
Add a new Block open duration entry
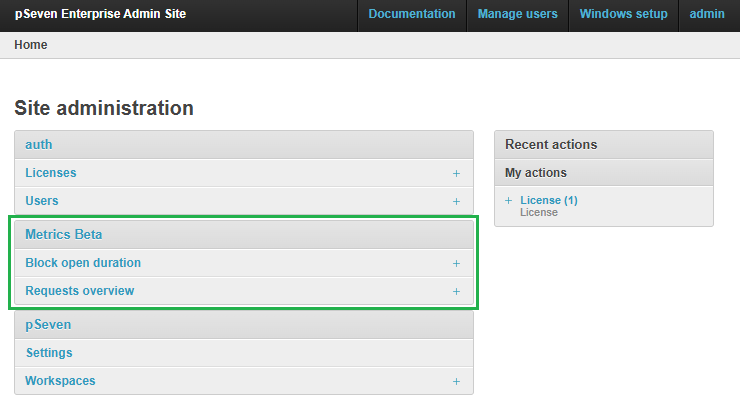click(x=456, y=263)
